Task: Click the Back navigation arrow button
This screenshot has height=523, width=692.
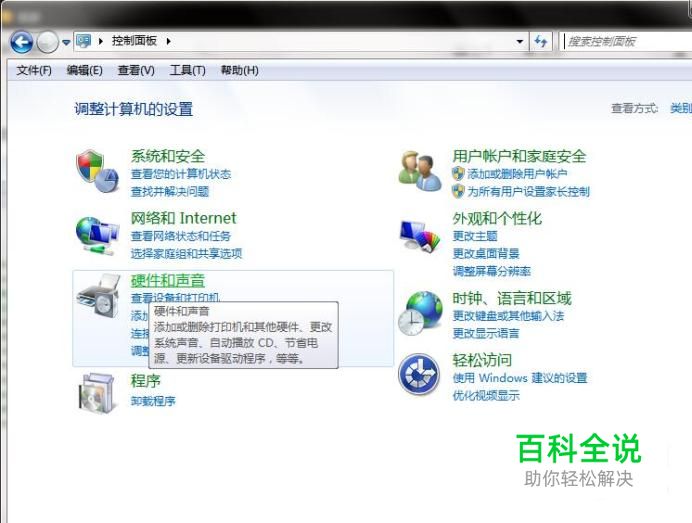Action: (x=22, y=42)
